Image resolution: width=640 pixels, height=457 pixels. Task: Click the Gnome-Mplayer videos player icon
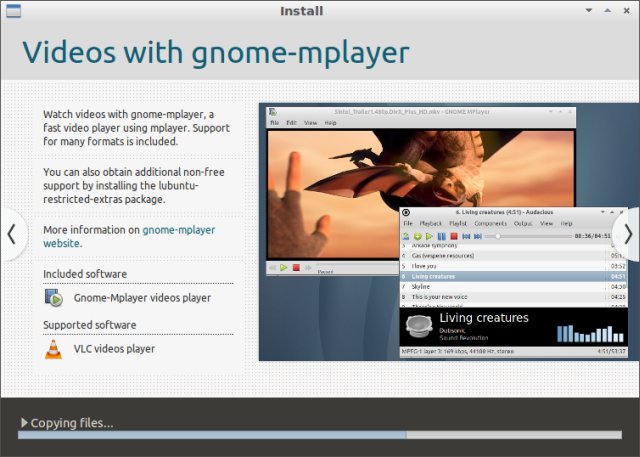pos(54,298)
